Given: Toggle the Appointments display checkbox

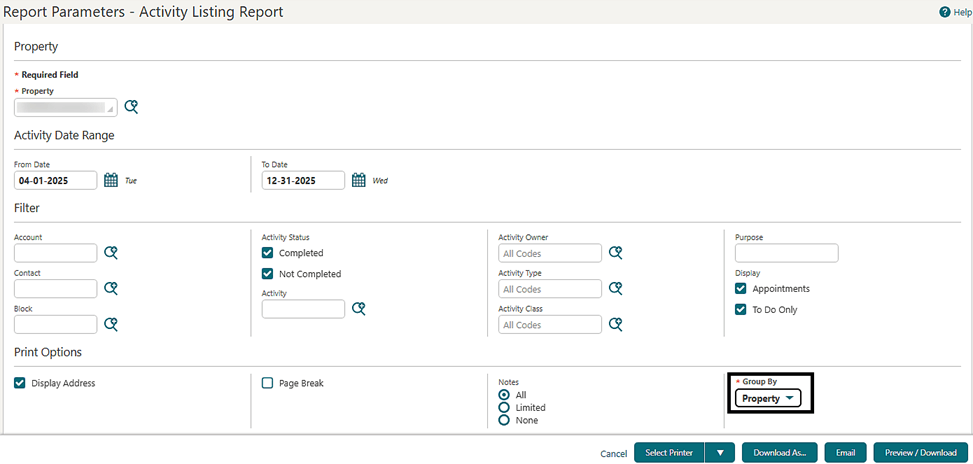Looking at the screenshot, I should coord(740,288).
